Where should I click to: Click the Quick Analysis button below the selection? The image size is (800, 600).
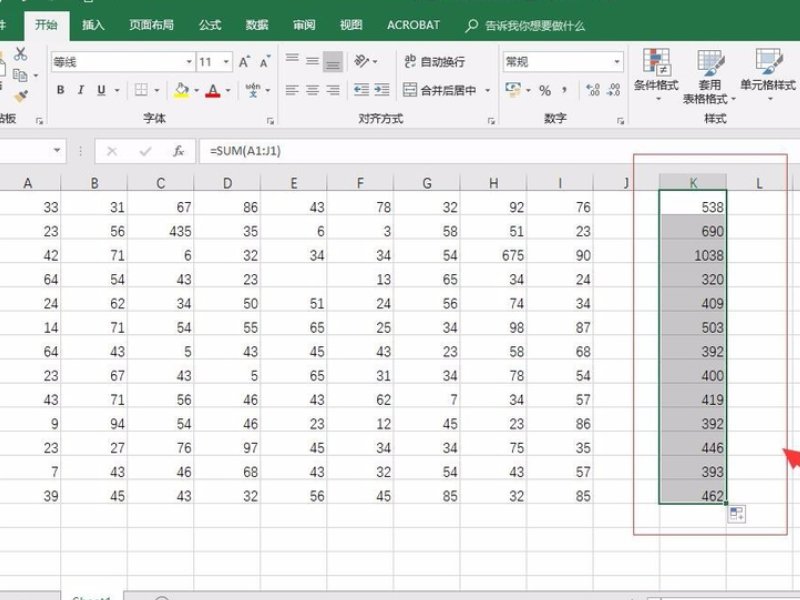pos(737,513)
